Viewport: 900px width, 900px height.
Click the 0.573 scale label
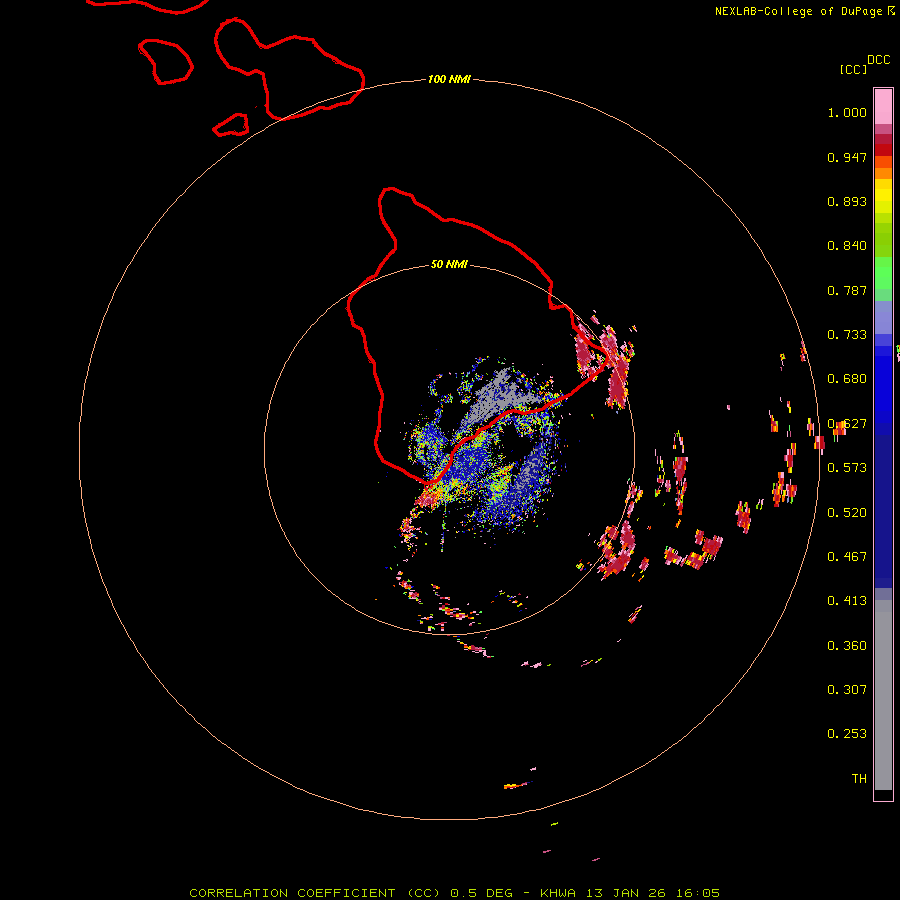tap(847, 468)
